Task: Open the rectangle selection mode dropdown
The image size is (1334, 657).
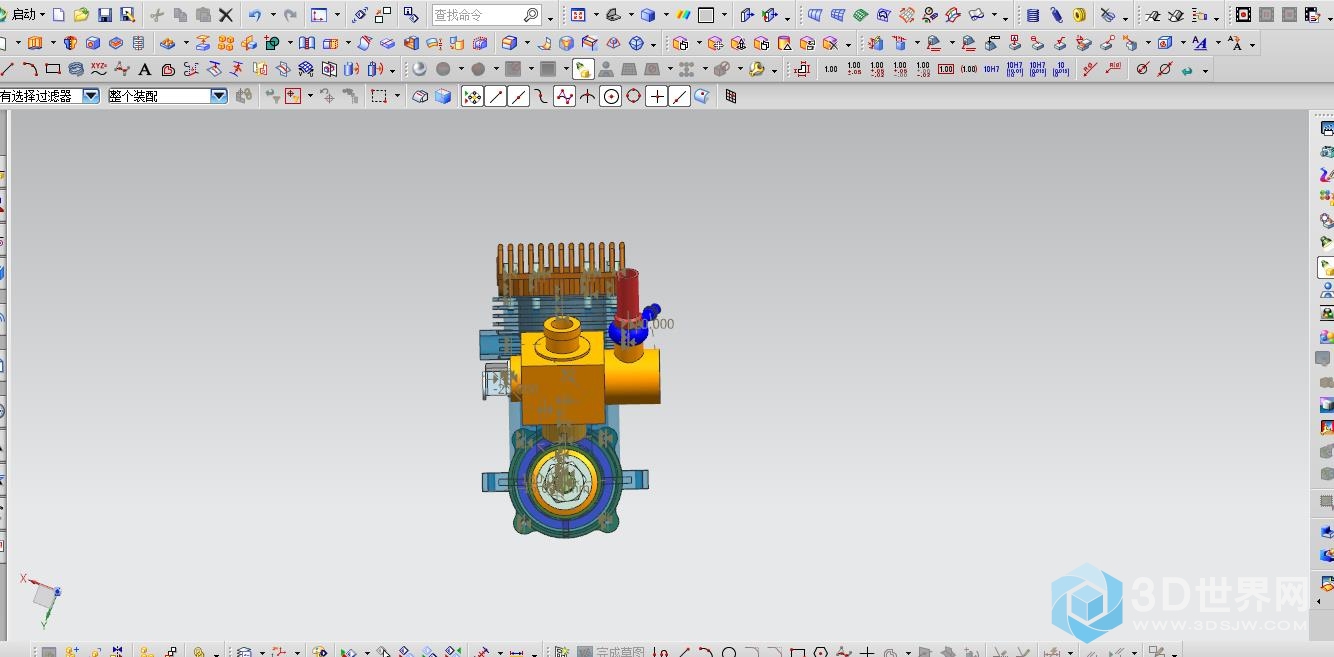Action: pos(398,97)
